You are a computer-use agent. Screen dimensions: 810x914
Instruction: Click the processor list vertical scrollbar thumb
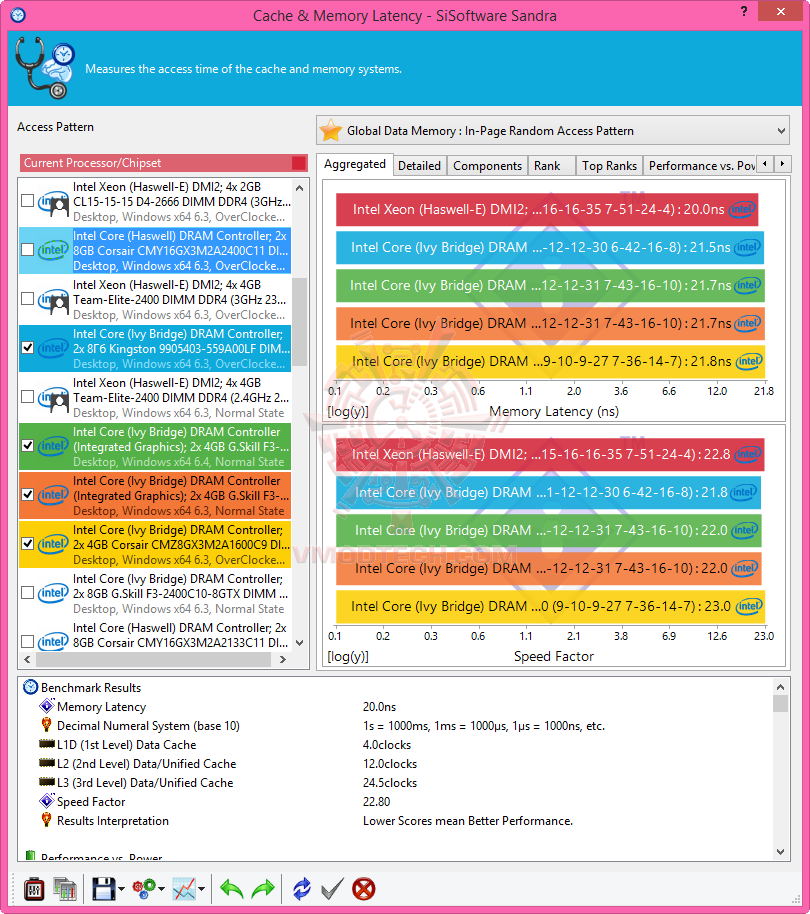click(x=300, y=322)
